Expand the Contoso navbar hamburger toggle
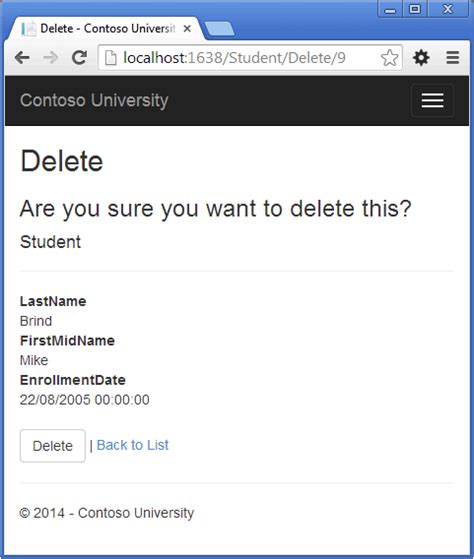 (432, 101)
